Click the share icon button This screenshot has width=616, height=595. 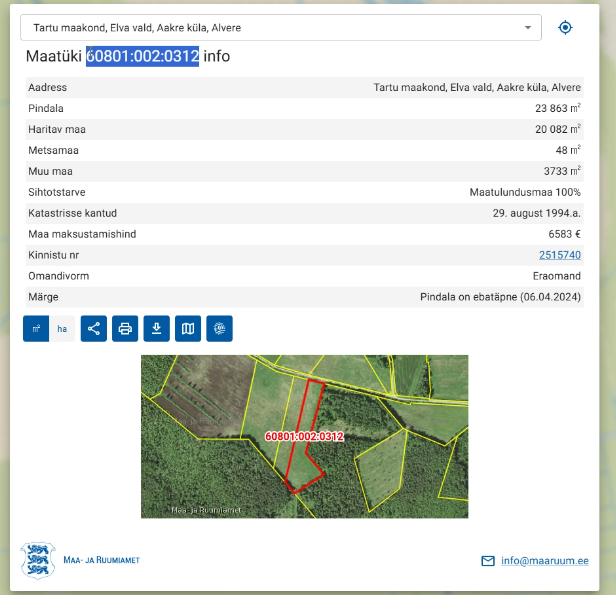tap(94, 328)
